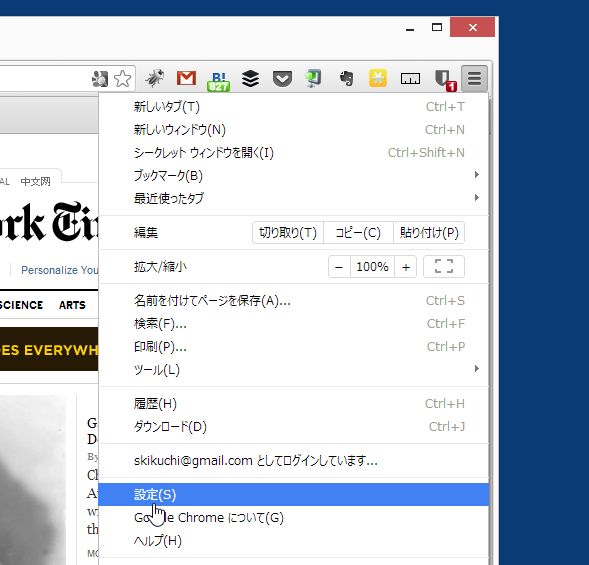Click the 切り取り(T) cut button

tap(288, 233)
